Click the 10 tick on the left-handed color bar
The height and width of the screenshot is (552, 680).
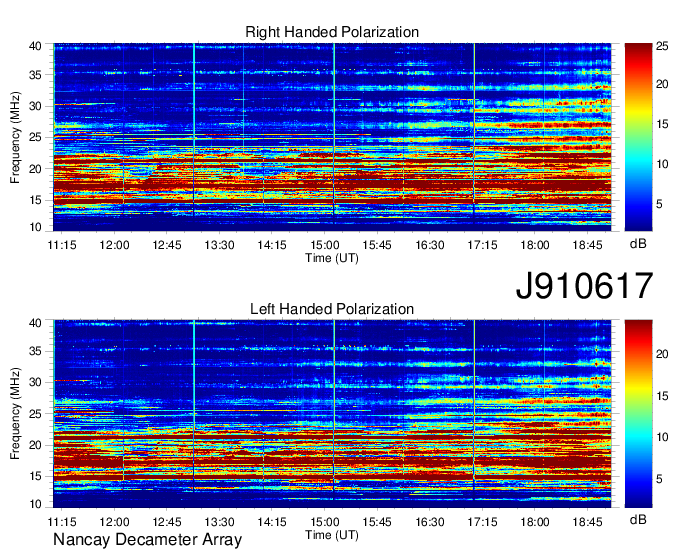coord(662,437)
